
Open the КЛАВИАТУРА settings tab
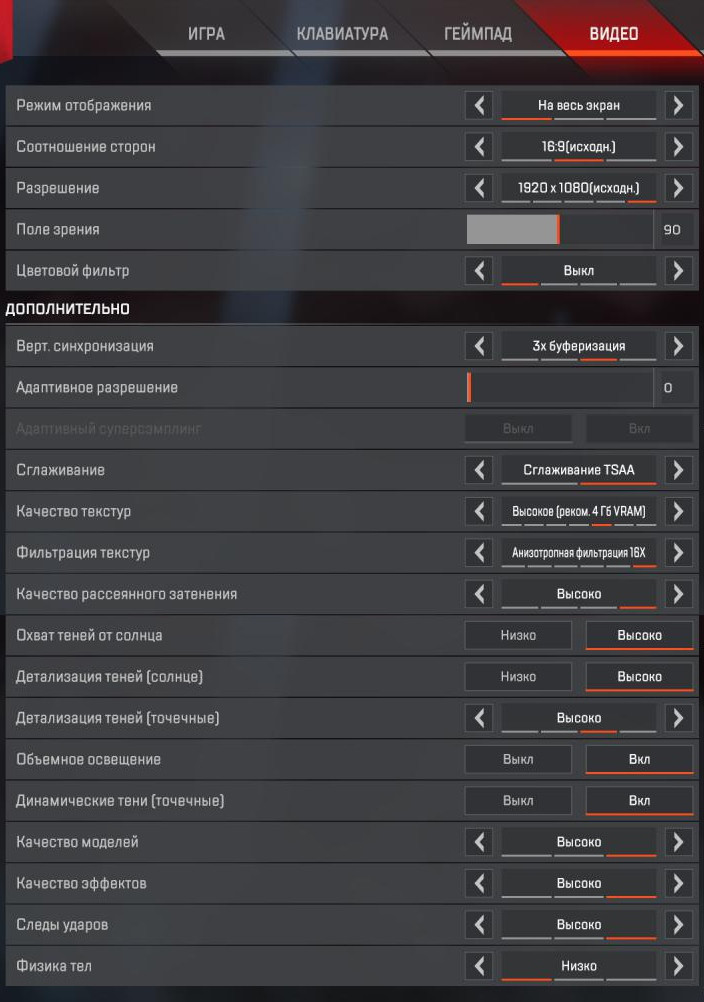(x=341, y=32)
